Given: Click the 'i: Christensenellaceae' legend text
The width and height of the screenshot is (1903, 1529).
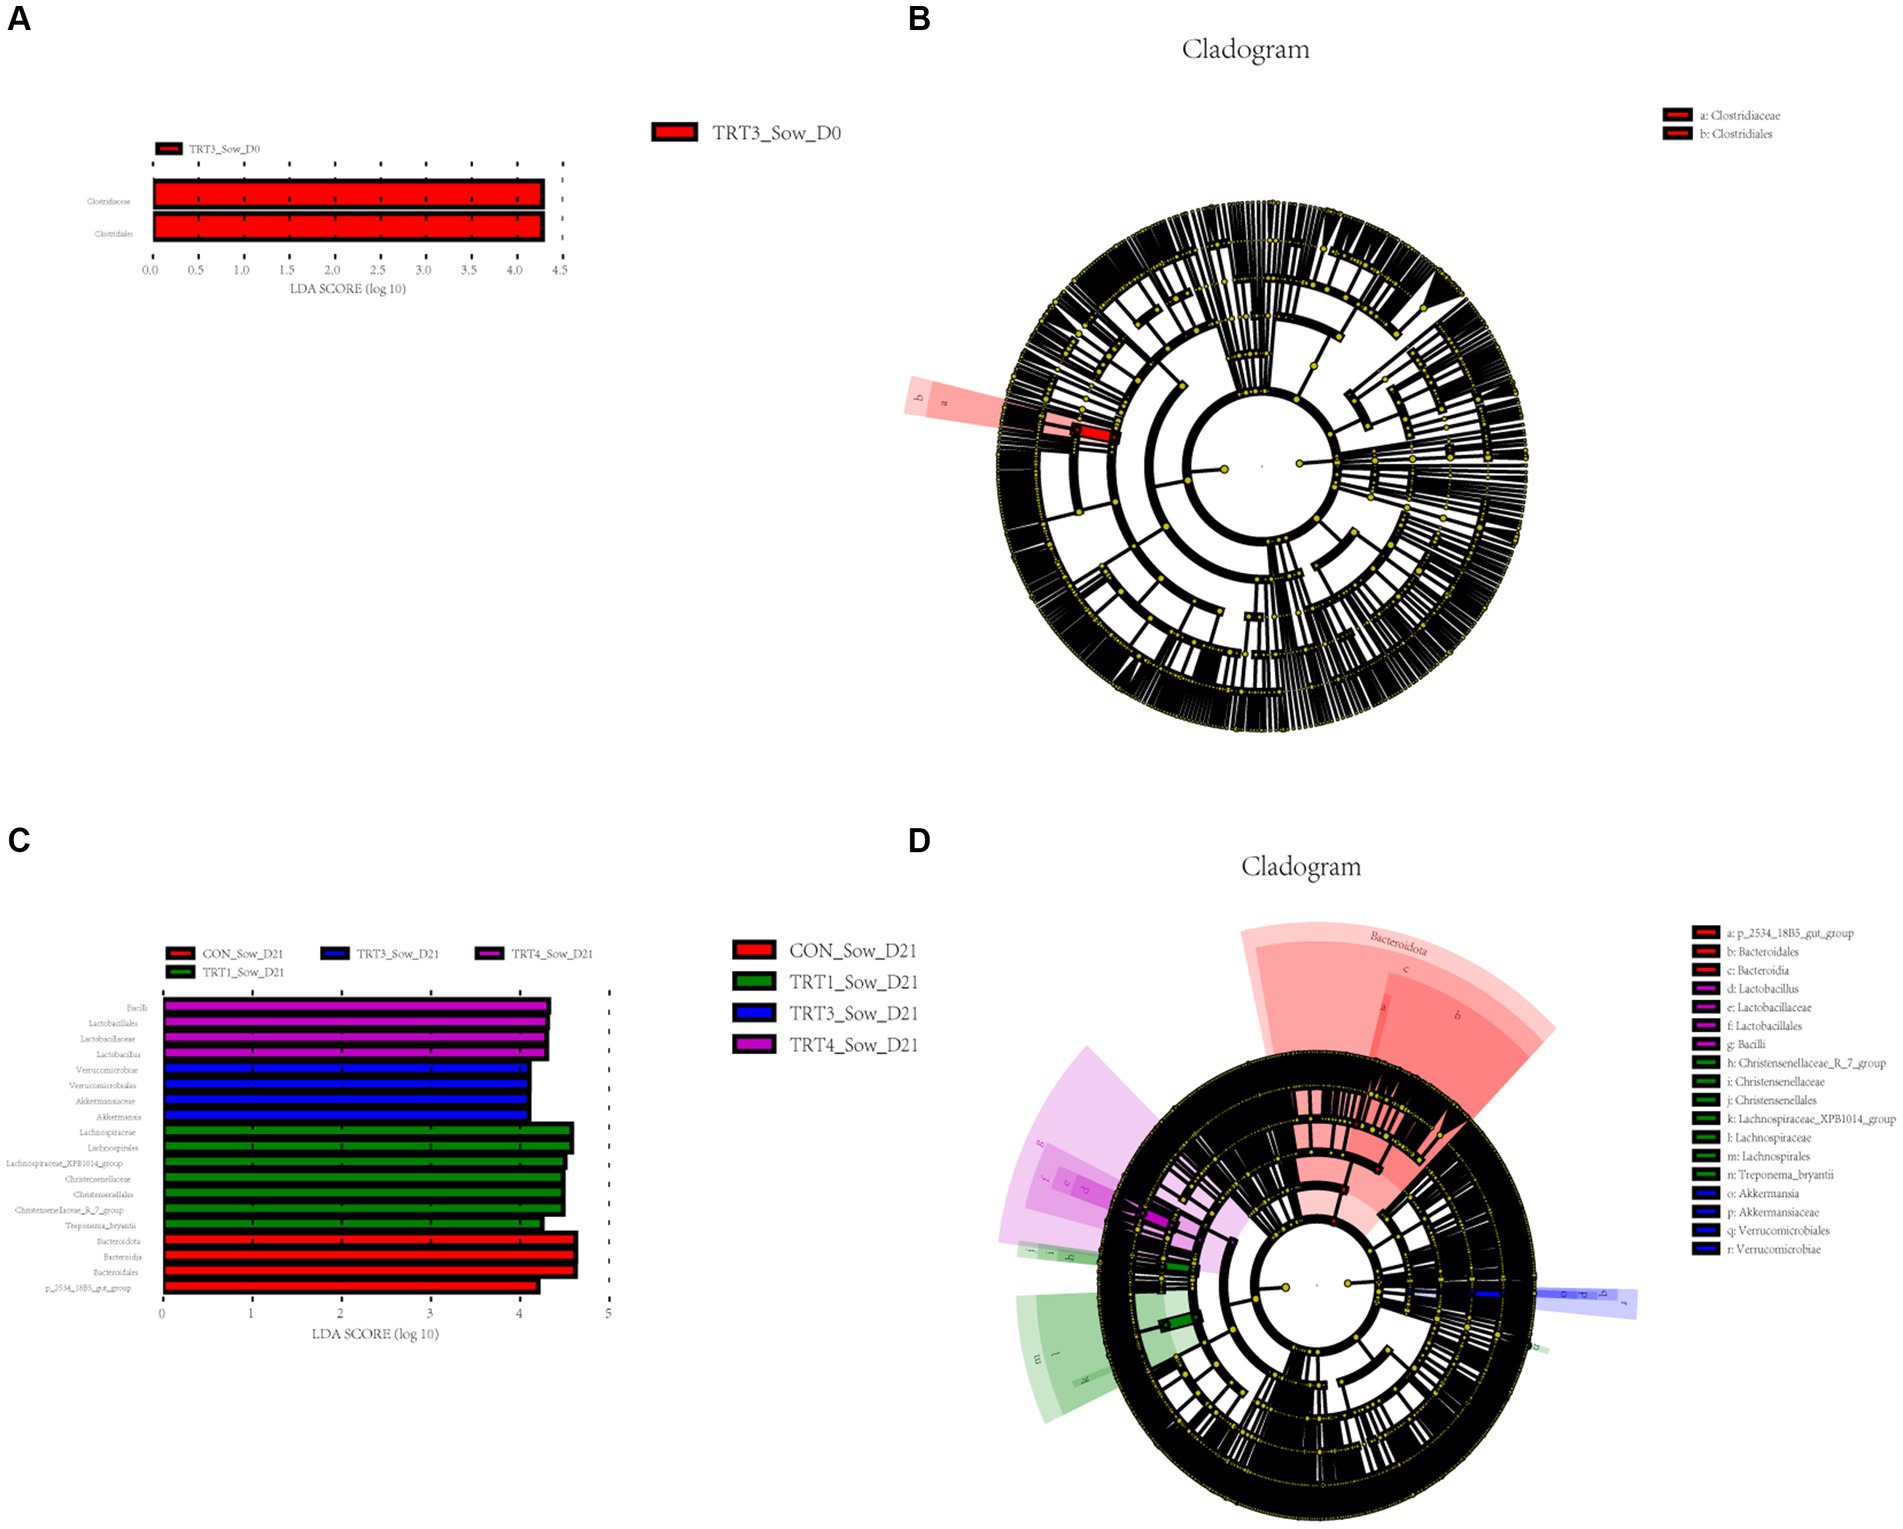Looking at the screenshot, I should (1776, 1081).
